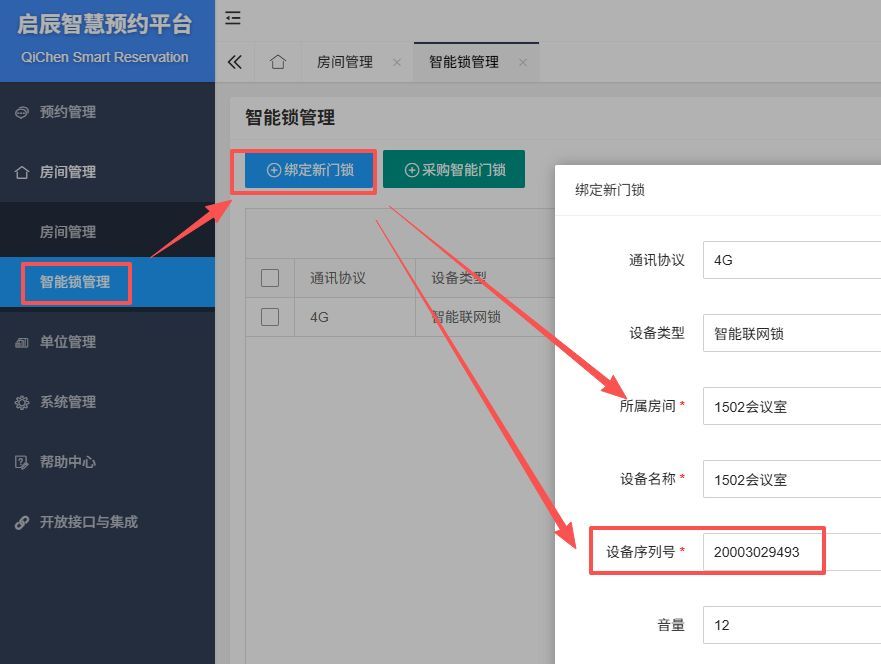Open 帮助中心 from sidebar
This screenshot has height=664, width=881.
coord(68,462)
